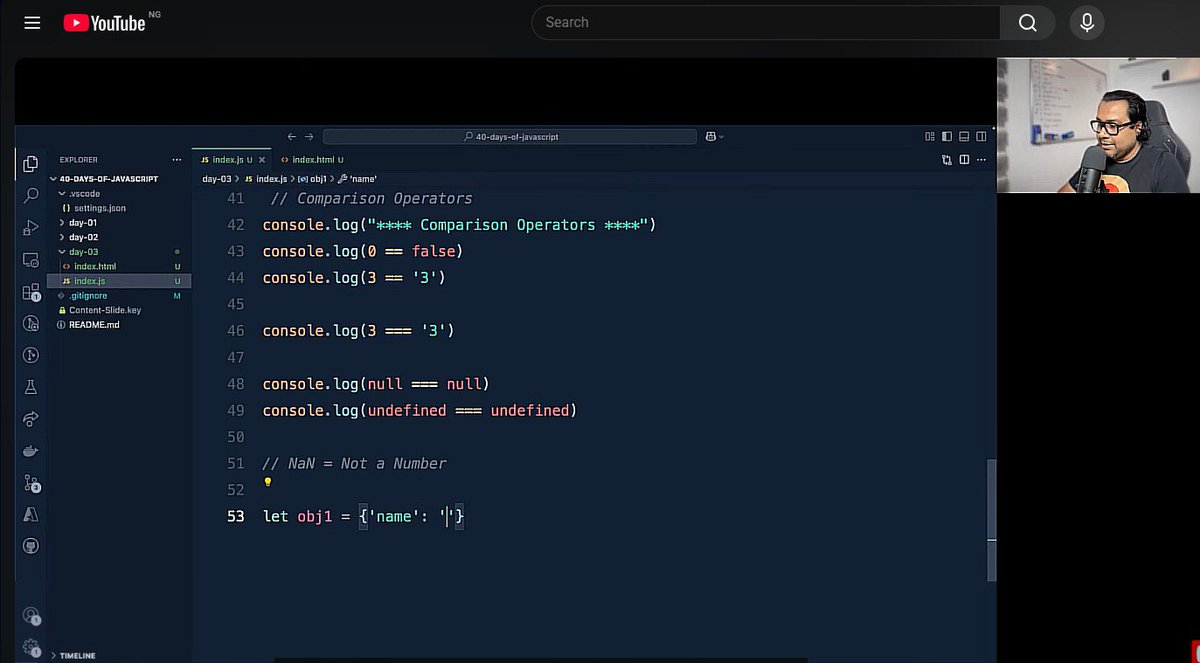Open Explorer more actions ellipsis
The width and height of the screenshot is (1200, 663).
(177, 159)
